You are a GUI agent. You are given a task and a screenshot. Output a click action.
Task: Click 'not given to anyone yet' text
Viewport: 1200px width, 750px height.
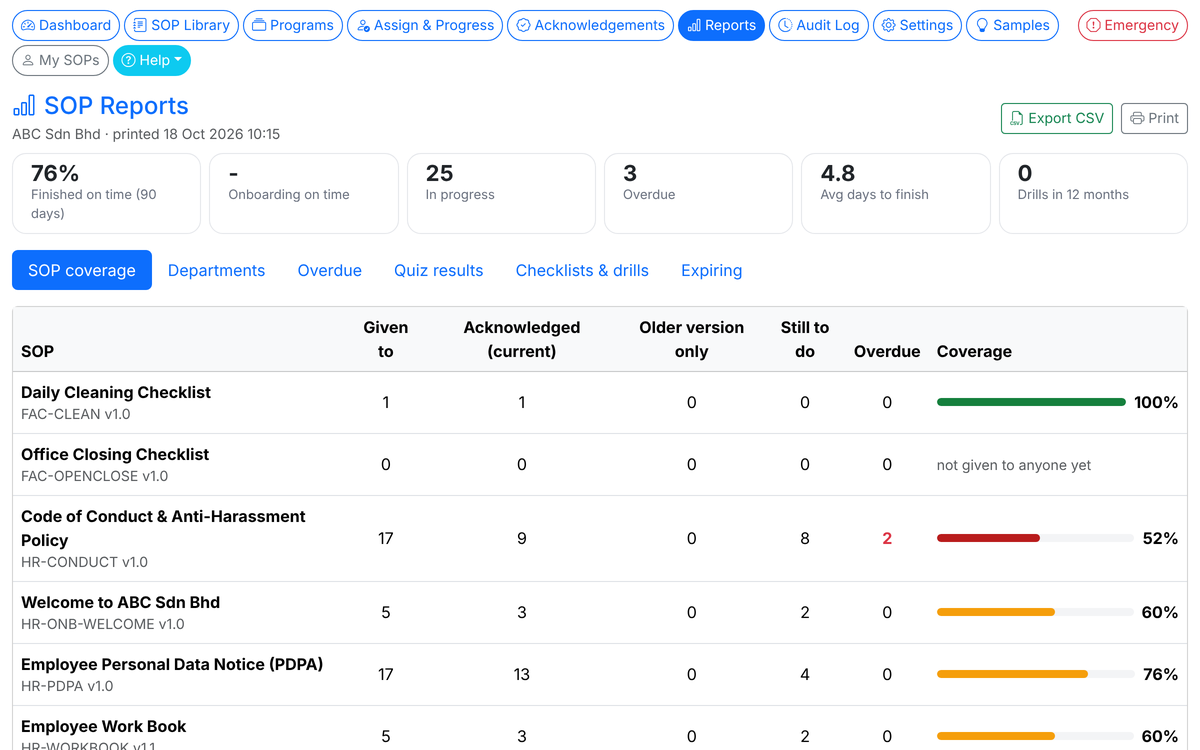[1014, 465]
